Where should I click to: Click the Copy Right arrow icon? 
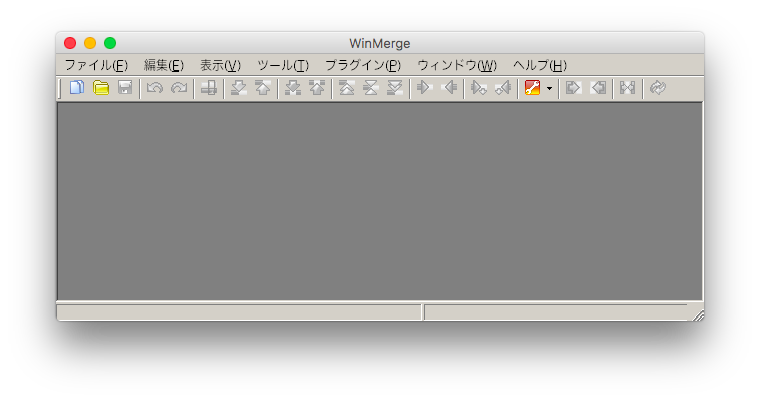425,88
